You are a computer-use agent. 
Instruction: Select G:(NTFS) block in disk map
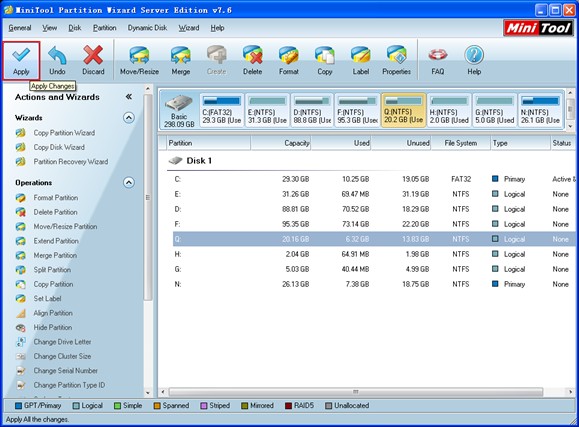(495, 110)
